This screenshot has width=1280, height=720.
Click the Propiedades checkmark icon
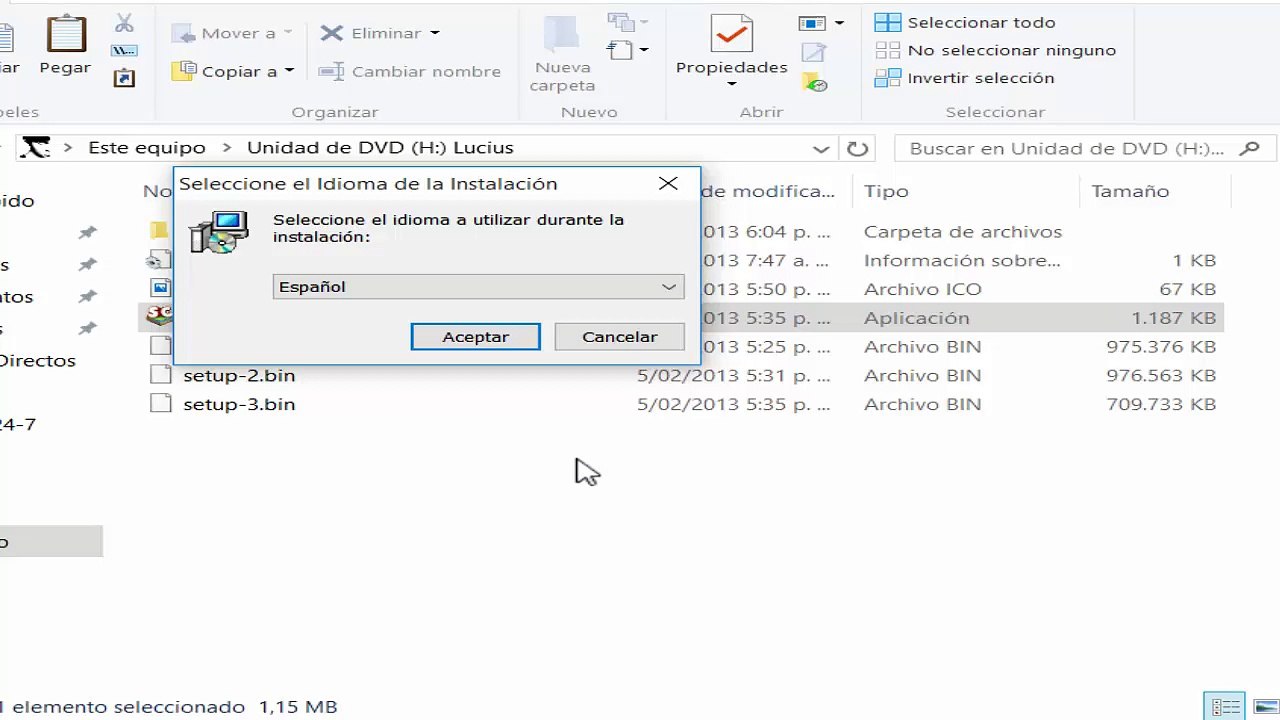731,33
